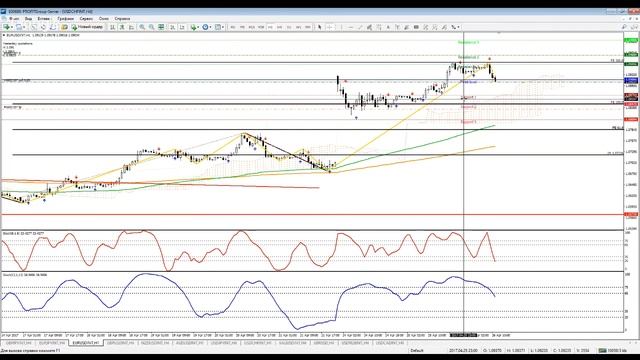640x360 pixels.
Task: Expand the Periods dropdown arrow
Action: tap(211, 27)
